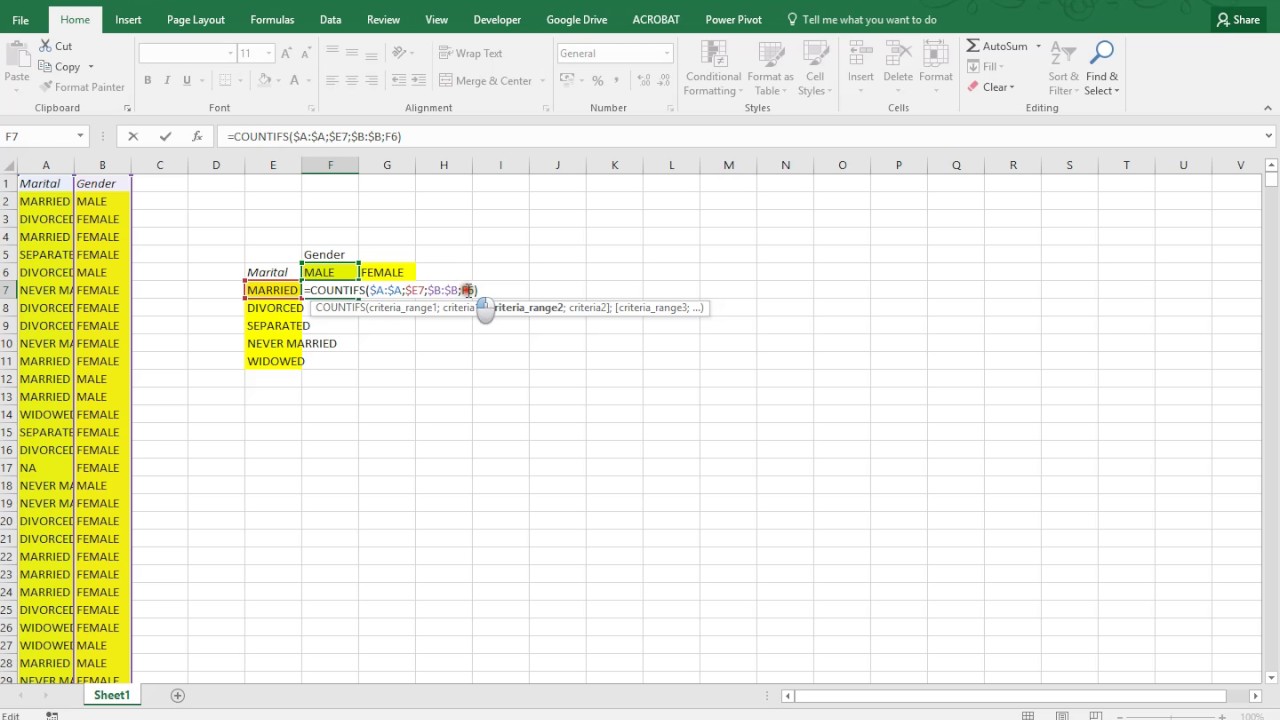Click Decrease Font Size icon
Viewport: 1280px width, 720px height.
coord(308,53)
